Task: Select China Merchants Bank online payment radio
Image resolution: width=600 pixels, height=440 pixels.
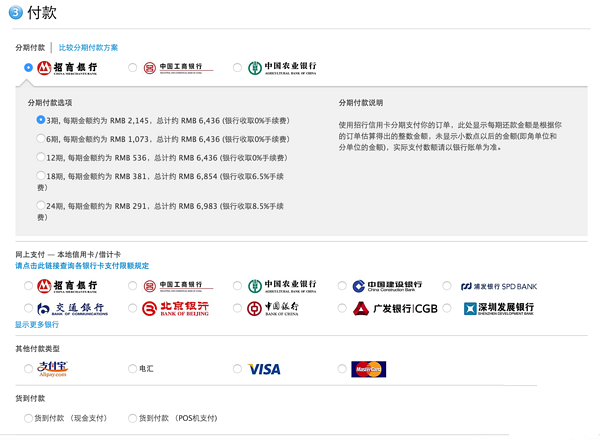Action: point(28,286)
